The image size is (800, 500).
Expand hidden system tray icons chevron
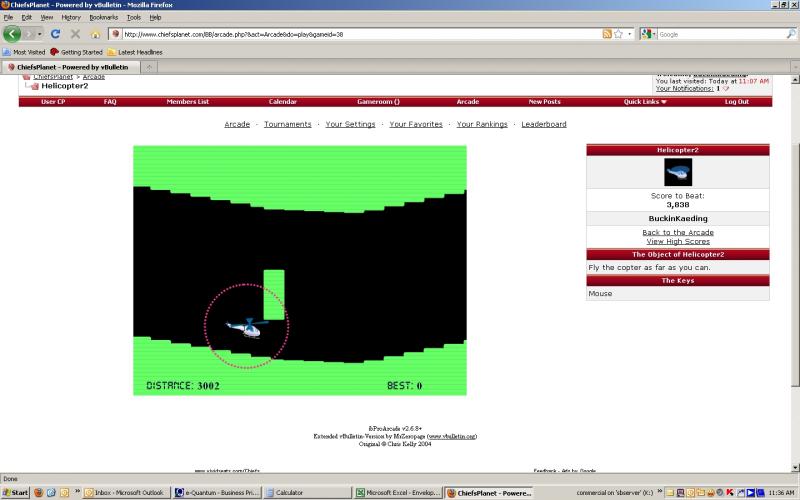point(660,491)
